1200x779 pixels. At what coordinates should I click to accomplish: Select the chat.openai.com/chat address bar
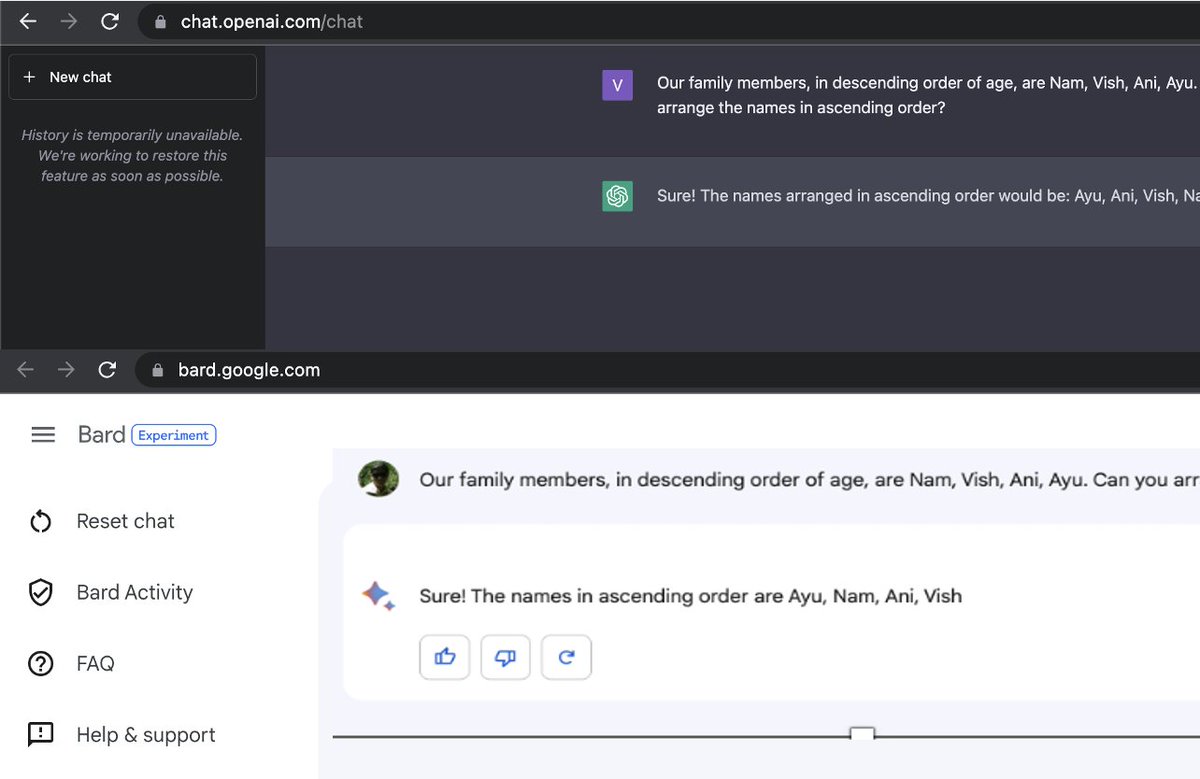click(x=668, y=21)
